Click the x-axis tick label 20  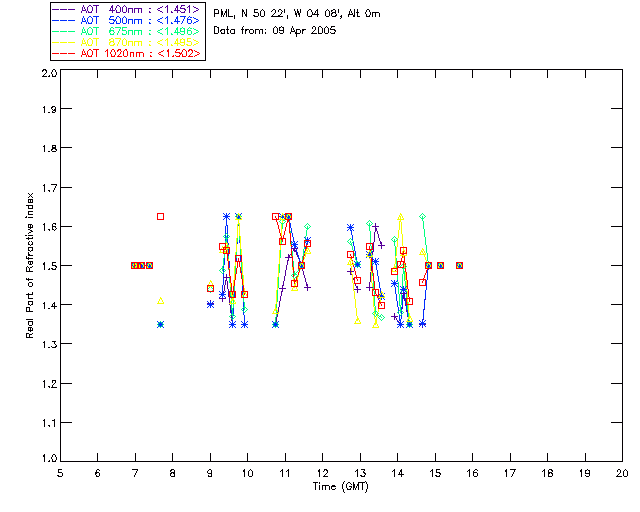622,473
